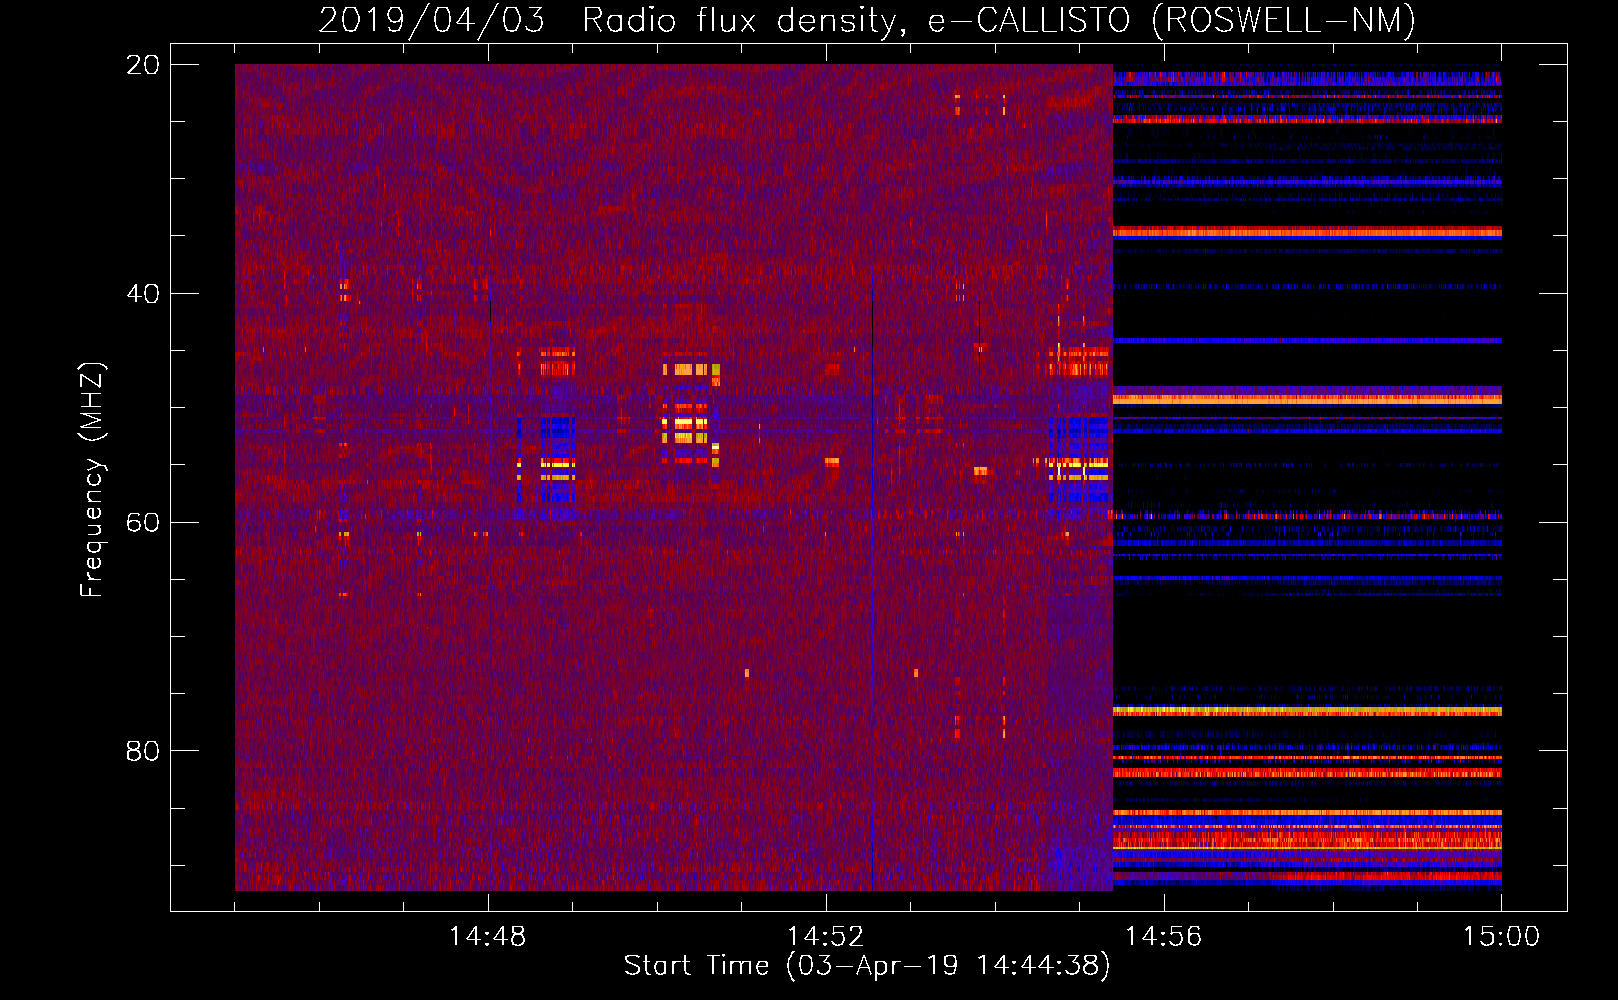1618x1000 pixels.
Task: Click the plot title 'Radio flux density, e-CALLISTO (ROSWELL-NM)'
Action: pos(999,20)
